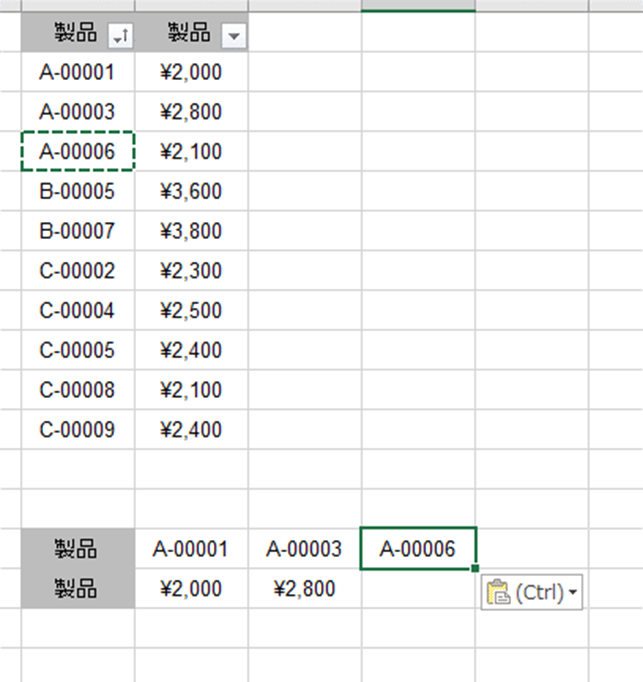
Task: Select cell B-00007
Action: (78, 231)
